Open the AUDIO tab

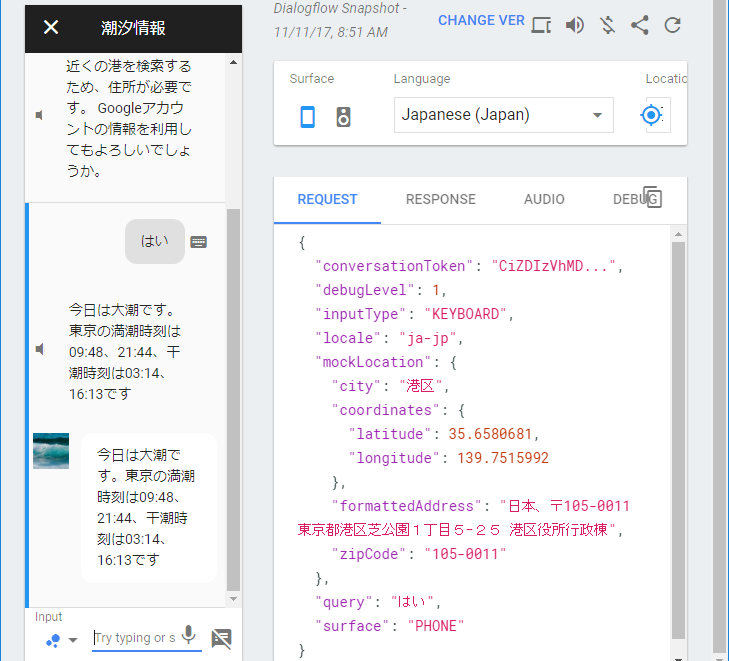tap(544, 199)
